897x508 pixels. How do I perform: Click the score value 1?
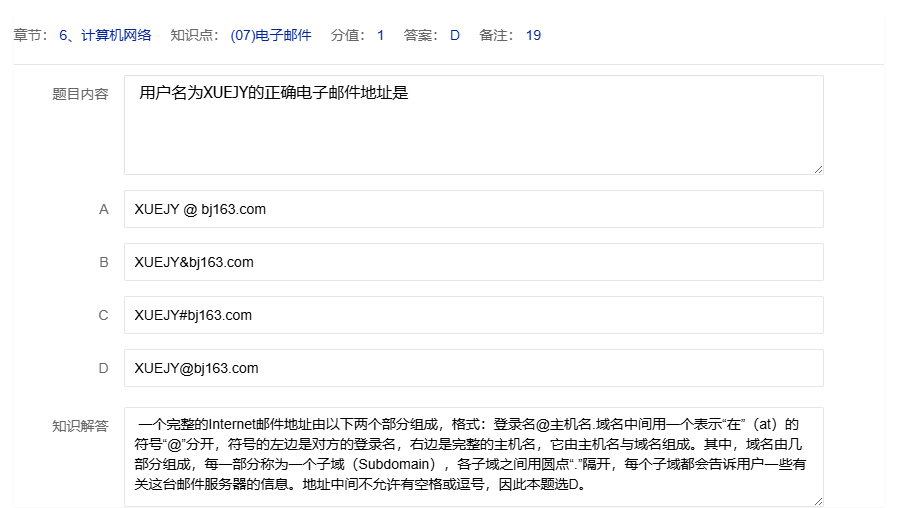click(380, 35)
